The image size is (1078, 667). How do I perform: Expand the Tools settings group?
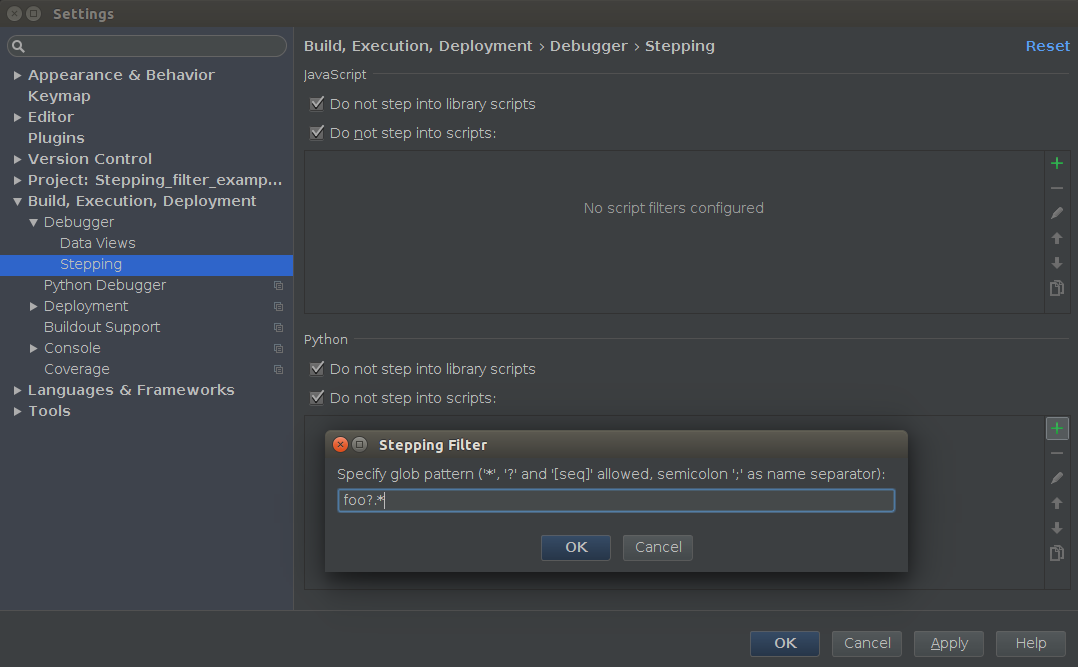[17, 411]
